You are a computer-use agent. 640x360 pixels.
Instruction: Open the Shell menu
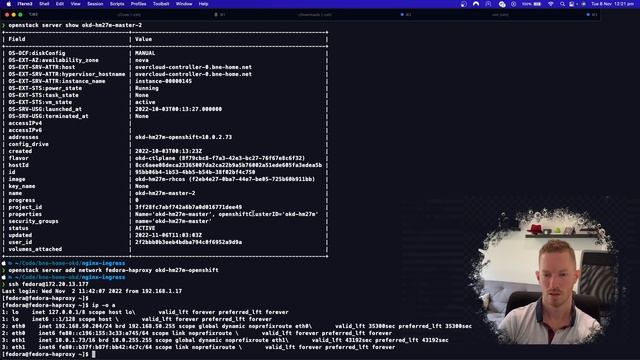[x=44, y=4]
